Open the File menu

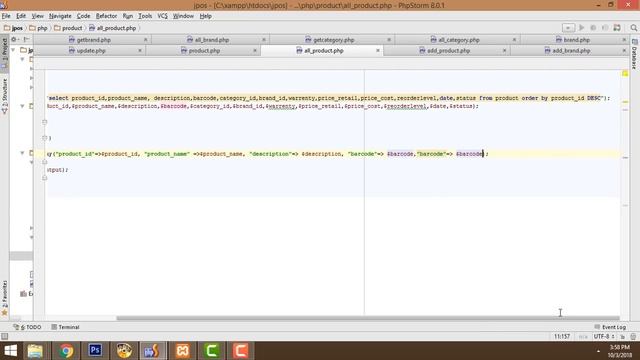pyautogui.click(x=6, y=16)
